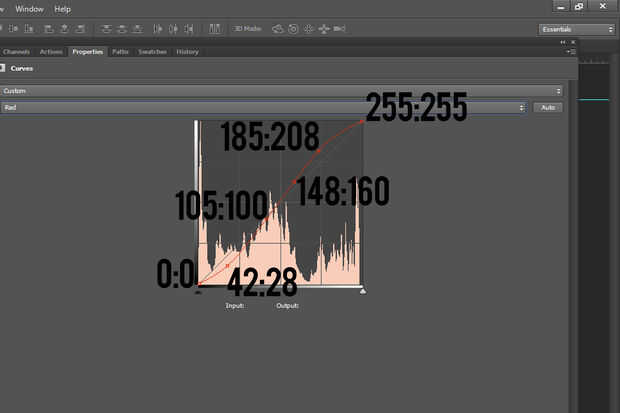Restore down the Photoshop window
Screen dimensions: 620x413
pyautogui.click(x=579, y=6)
